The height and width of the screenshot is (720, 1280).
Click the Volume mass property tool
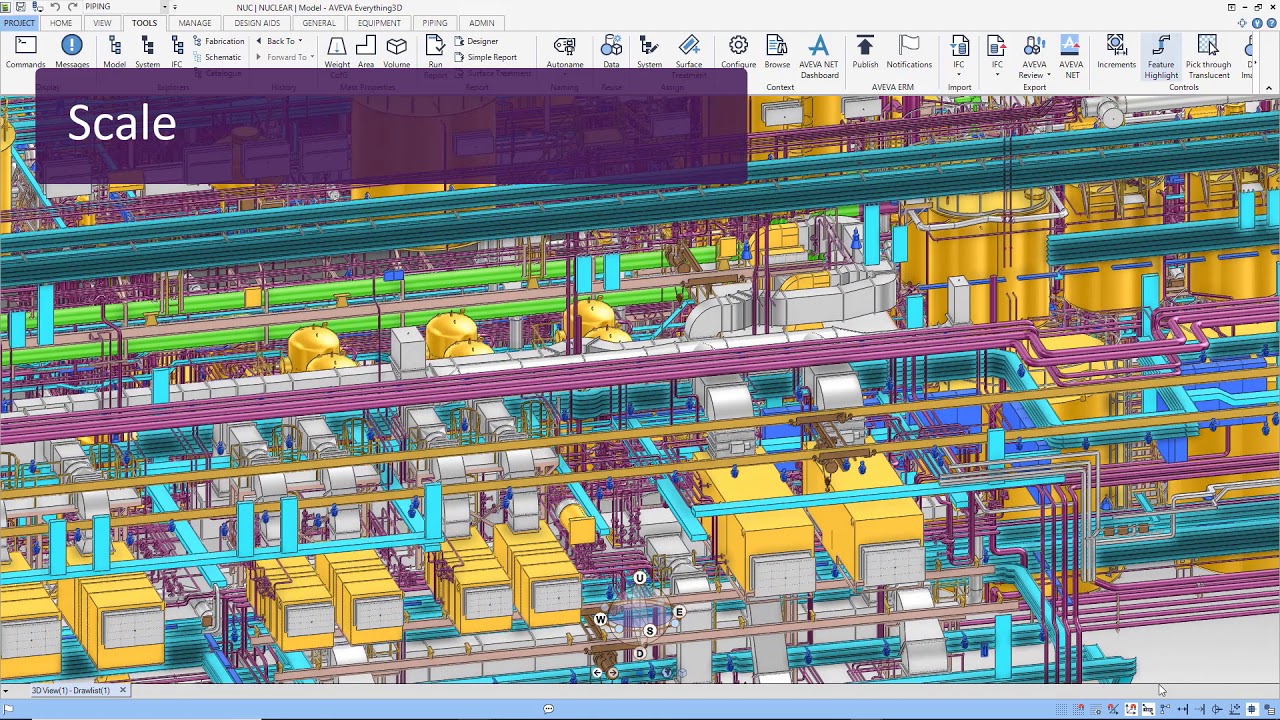coord(396,52)
